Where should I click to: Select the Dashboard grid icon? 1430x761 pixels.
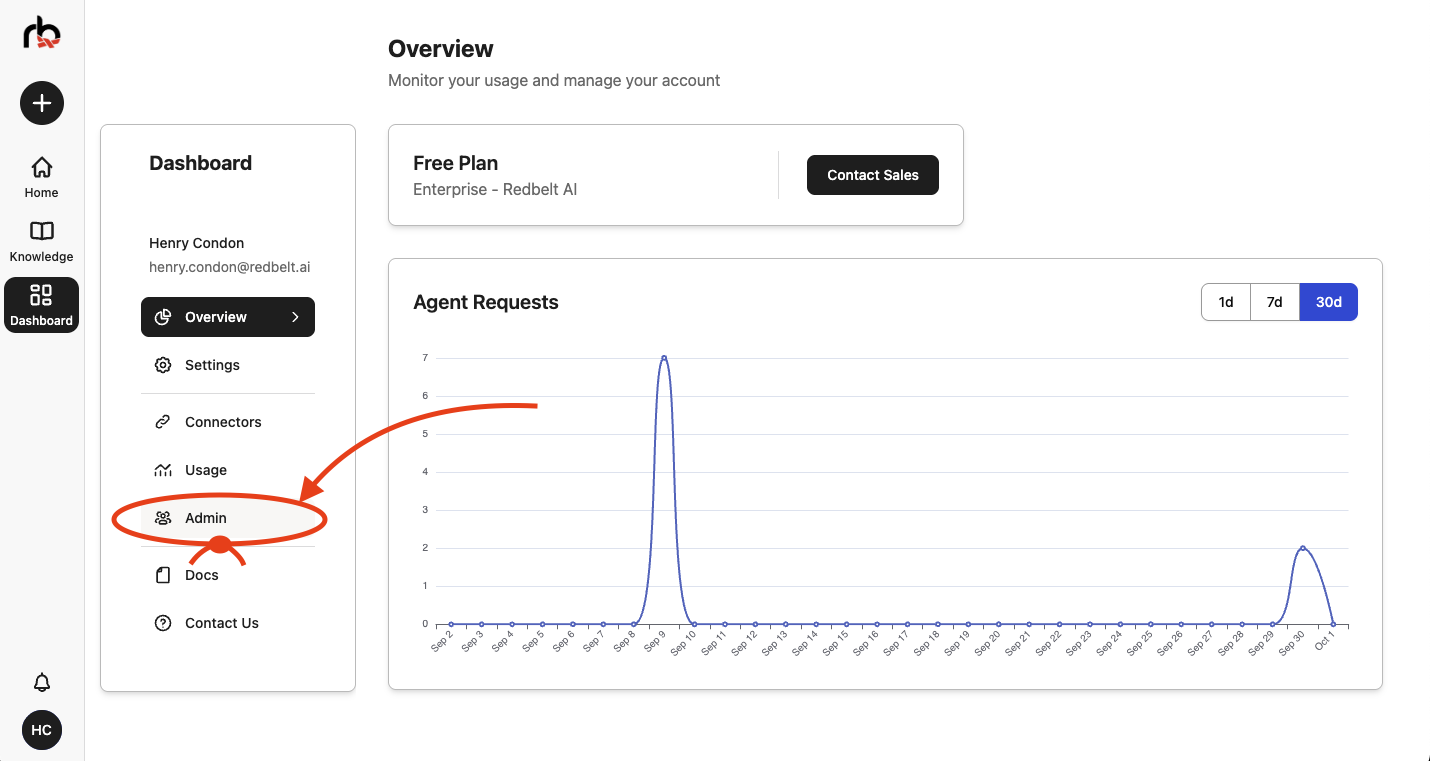tap(42, 295)
